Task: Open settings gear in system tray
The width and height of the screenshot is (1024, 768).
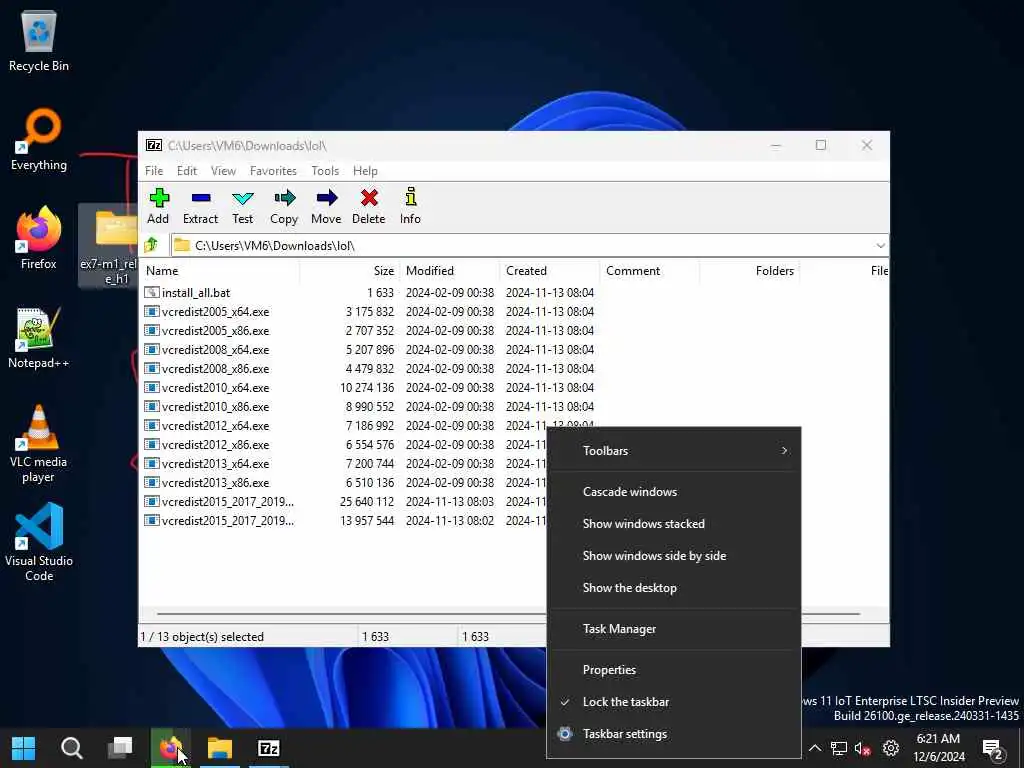Action: [x=891, y=748]
